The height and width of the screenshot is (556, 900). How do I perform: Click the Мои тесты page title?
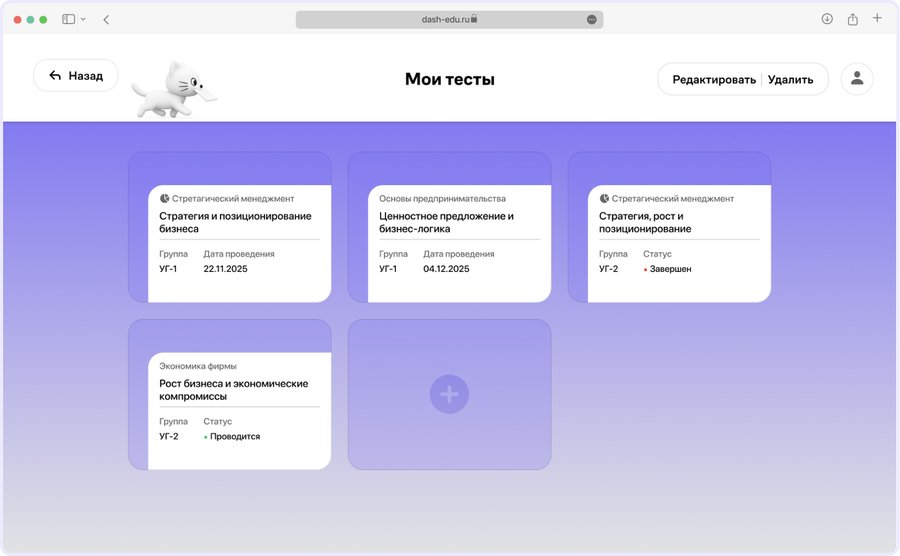click(449, 79)
